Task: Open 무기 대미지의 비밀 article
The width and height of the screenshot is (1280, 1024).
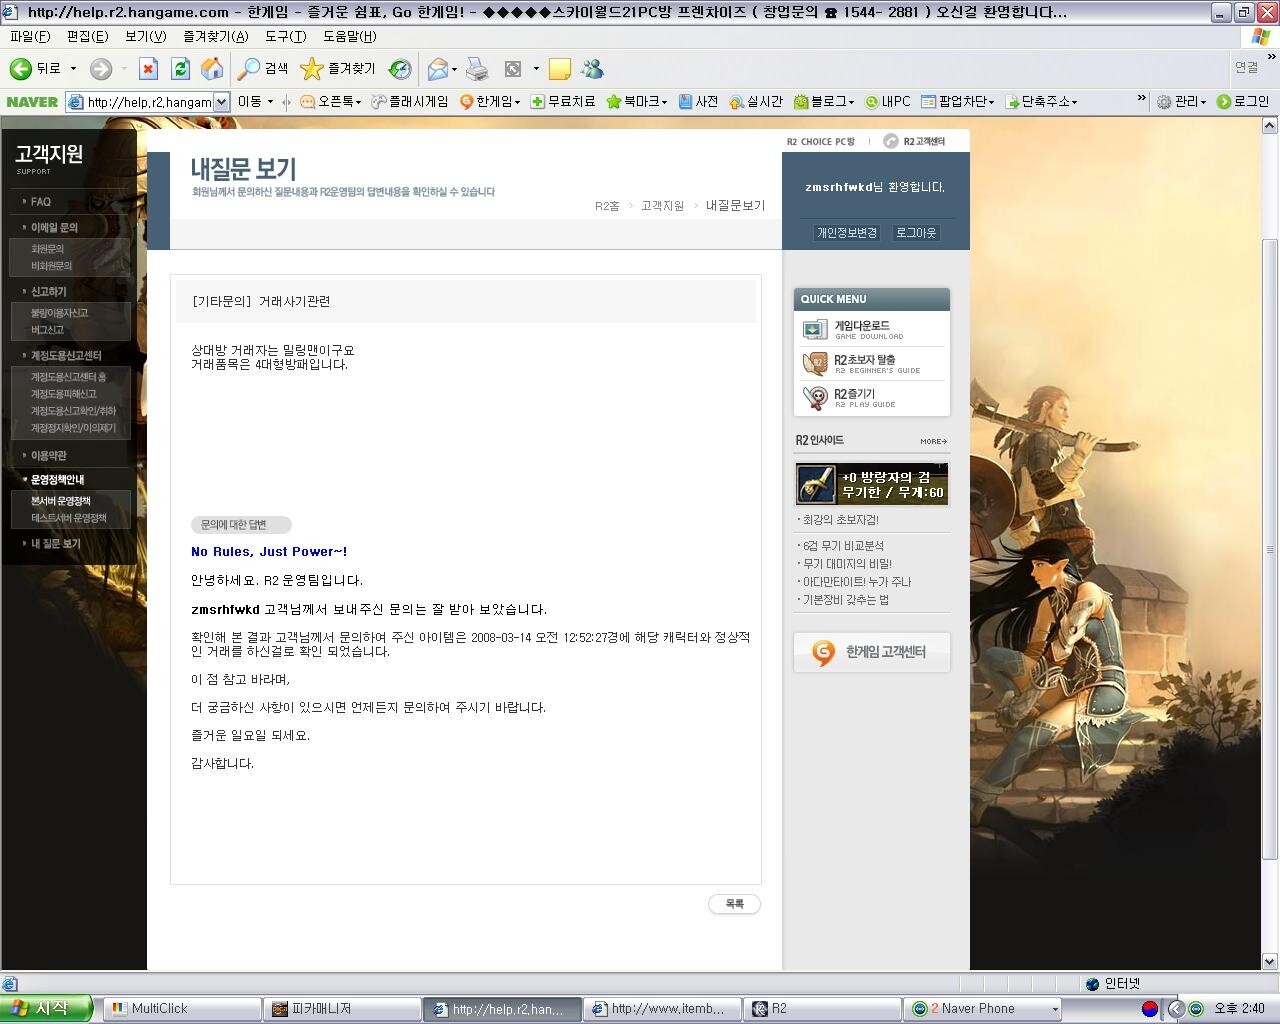Action: coord(847,564)
